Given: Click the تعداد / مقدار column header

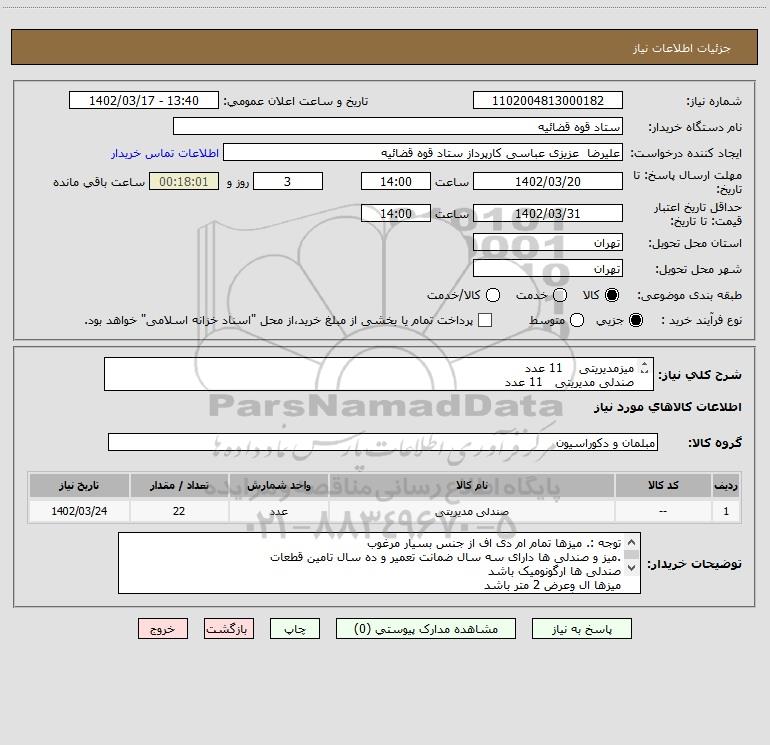Looking at the screenshot, I should 179,485.
